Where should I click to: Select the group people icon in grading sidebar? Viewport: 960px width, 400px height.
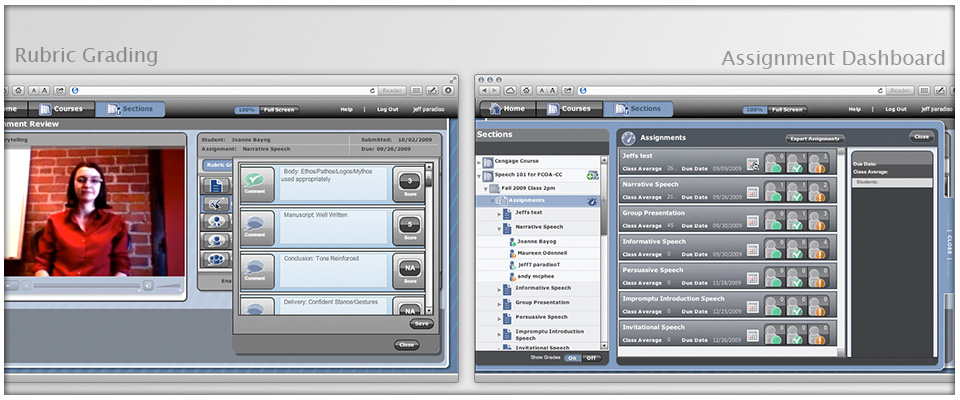point(216,258)
